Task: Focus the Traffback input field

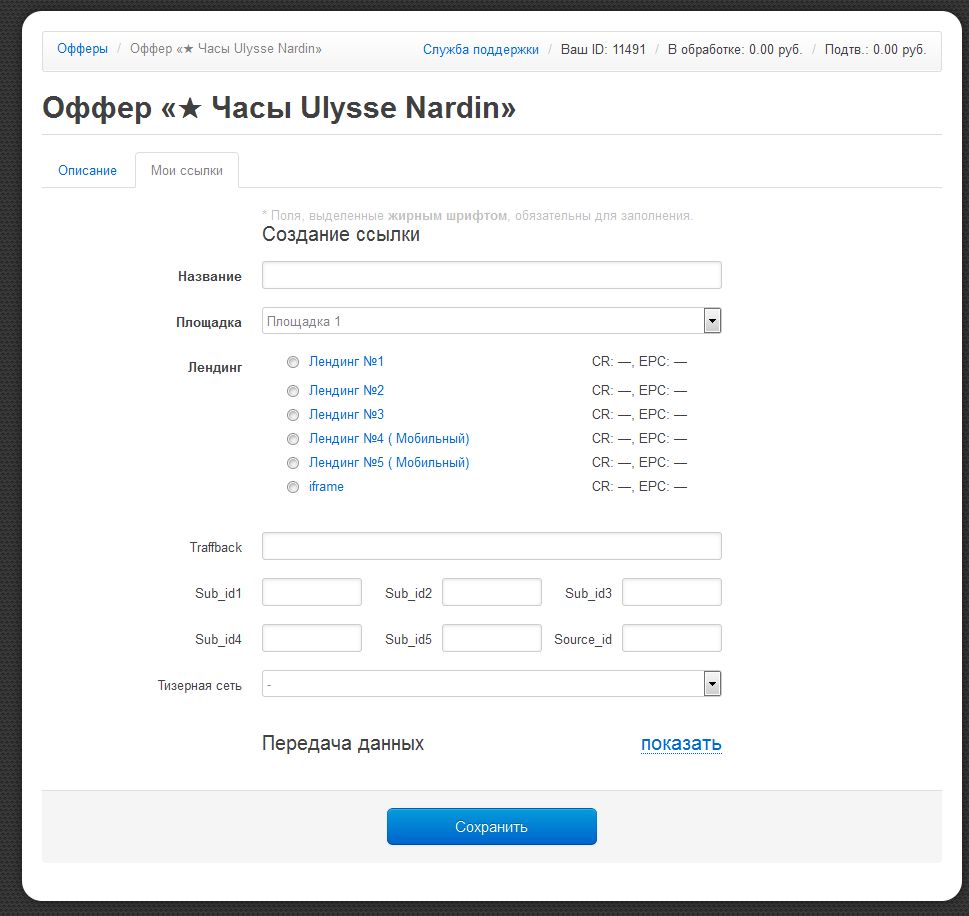Action: pos(491,546)
